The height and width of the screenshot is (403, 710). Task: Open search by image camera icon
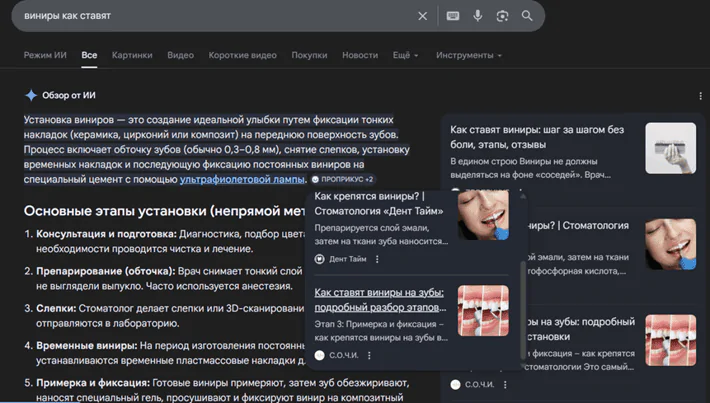502,16
